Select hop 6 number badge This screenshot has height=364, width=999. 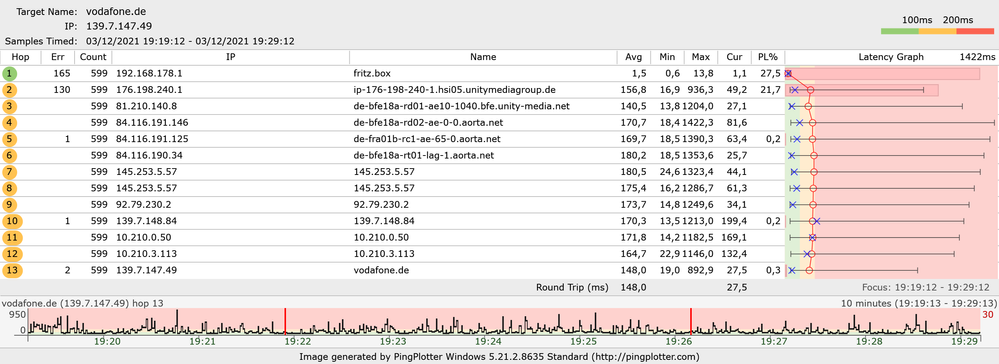(9, 156)
